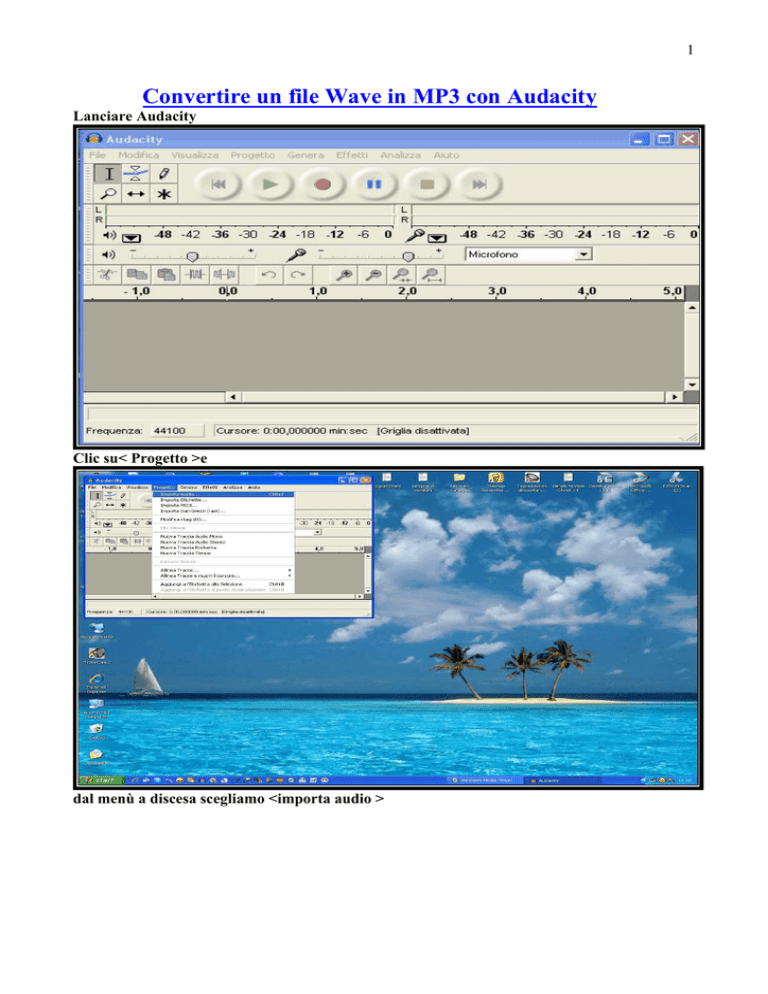
Task: Expand Allinea Tracce submenu in lower Progetto menu
Action: (223, 570)
